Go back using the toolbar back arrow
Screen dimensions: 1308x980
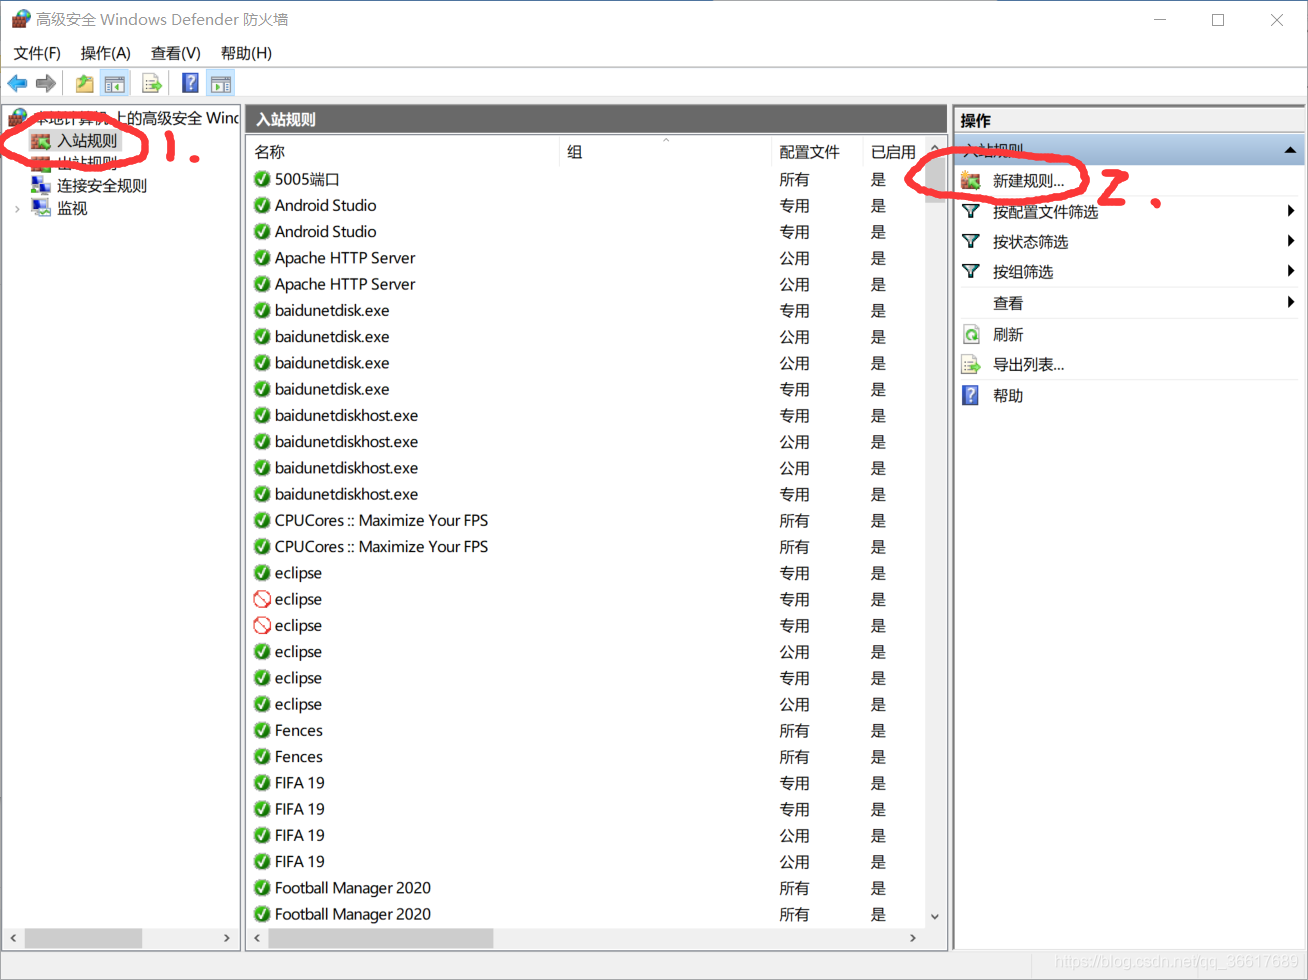[17, 83]
